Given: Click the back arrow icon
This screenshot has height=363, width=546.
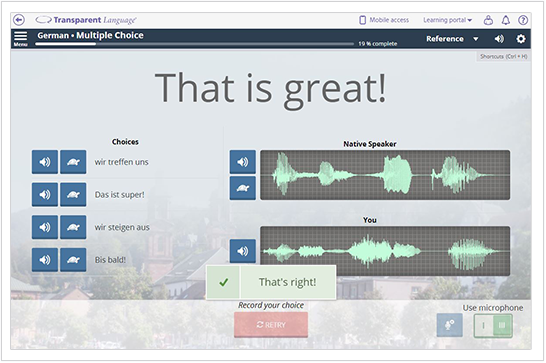Looking at the screenshot, I should (x=19, y=20).
